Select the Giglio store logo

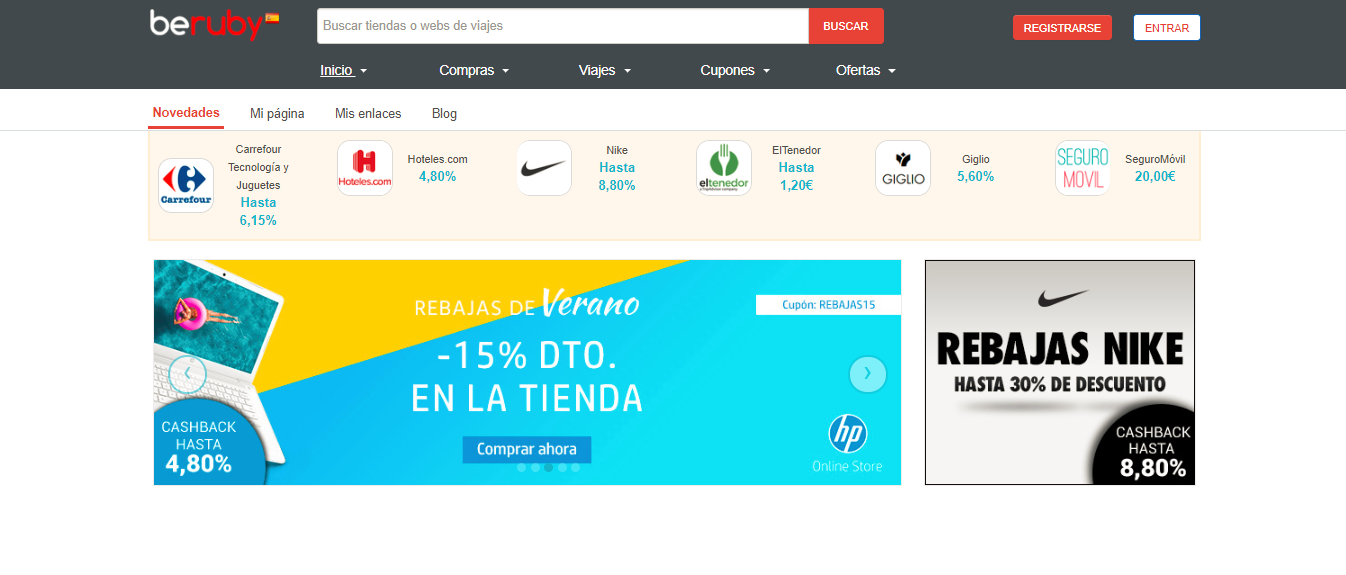coord(903,168)
